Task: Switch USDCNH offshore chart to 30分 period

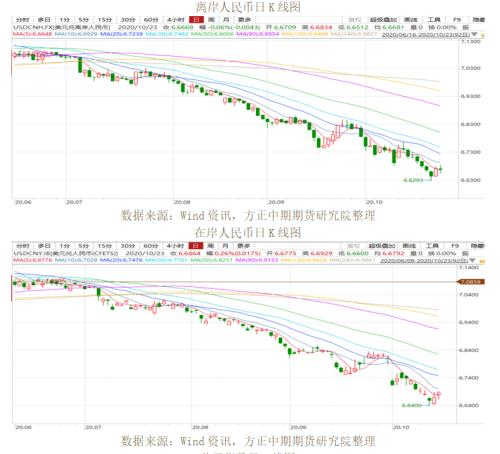Action: (128, 20)
